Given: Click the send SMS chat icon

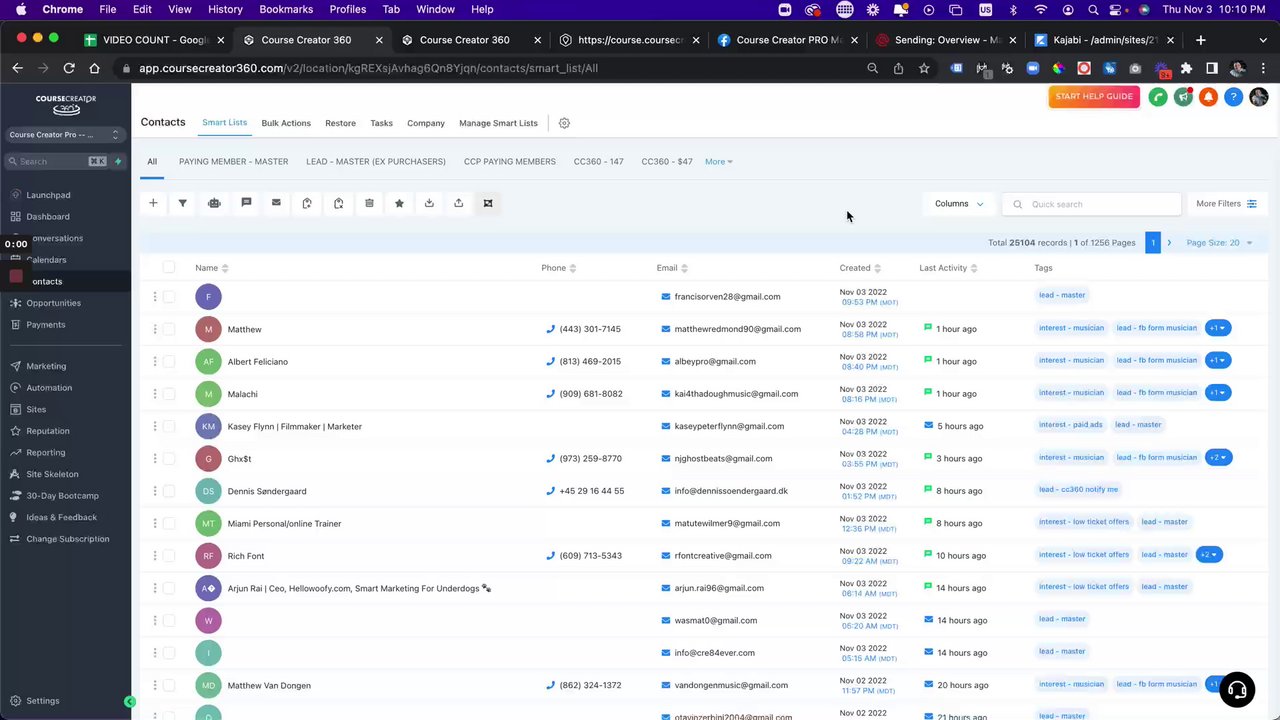Looking at the screenshot, I should click(x=246, y=203).
